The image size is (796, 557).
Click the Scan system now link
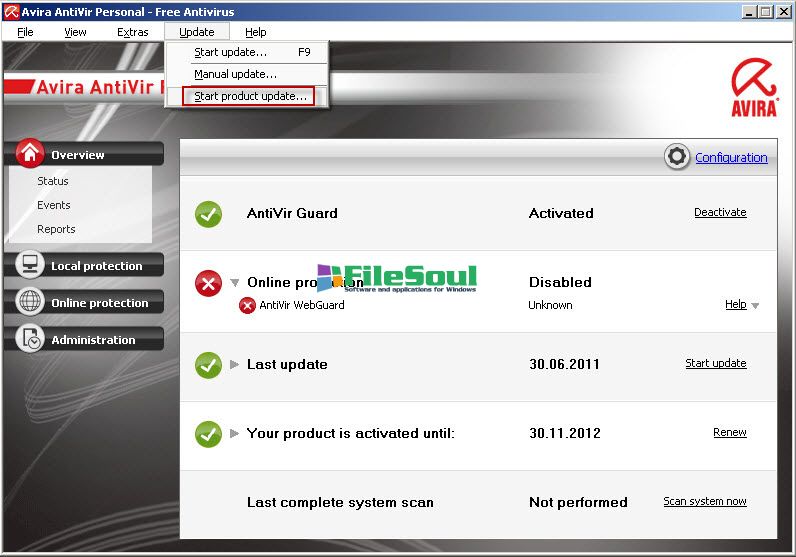tap(704, 501)
